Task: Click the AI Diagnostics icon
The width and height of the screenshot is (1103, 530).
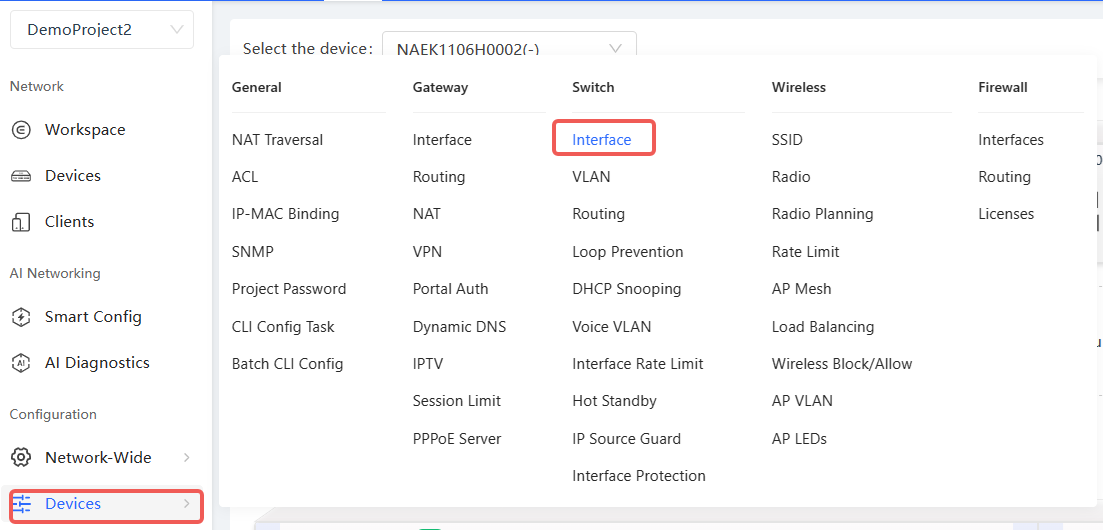Action: pyautogui.click(x=21, y=363)
